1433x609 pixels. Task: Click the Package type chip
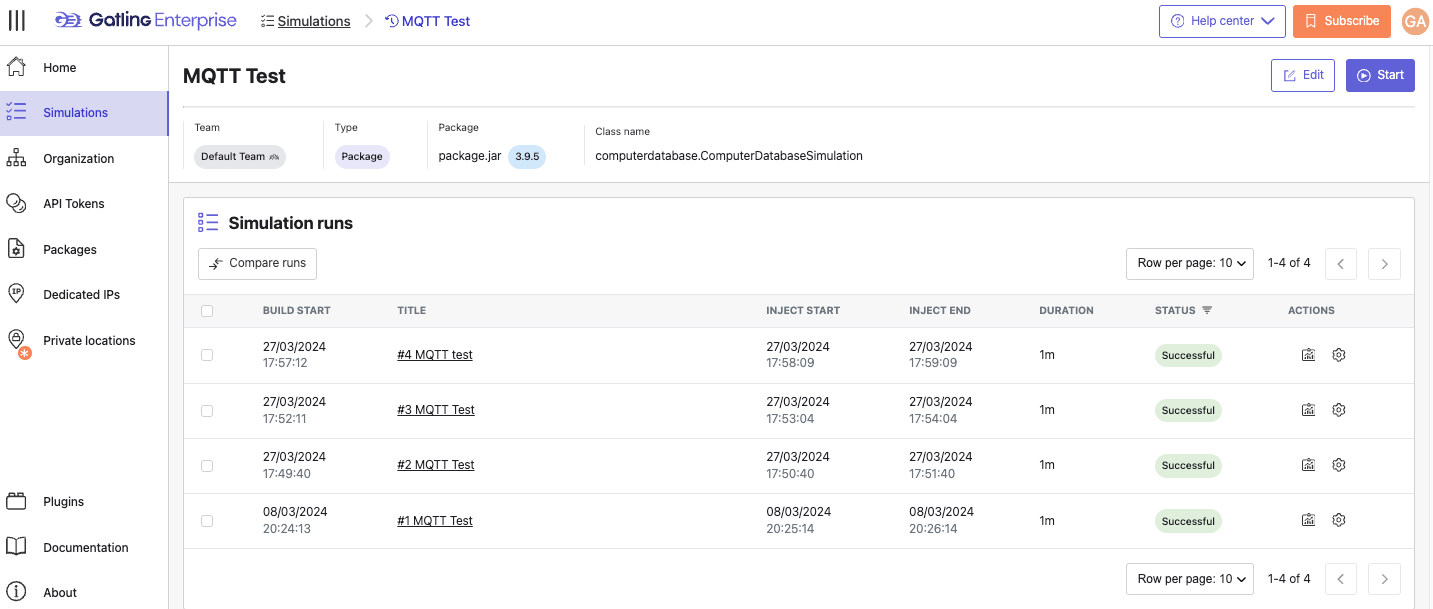(x=362, y=157)
